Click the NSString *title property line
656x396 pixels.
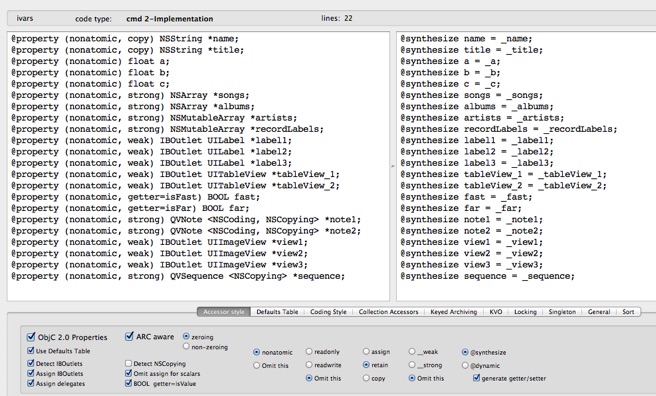click(127, 50)
